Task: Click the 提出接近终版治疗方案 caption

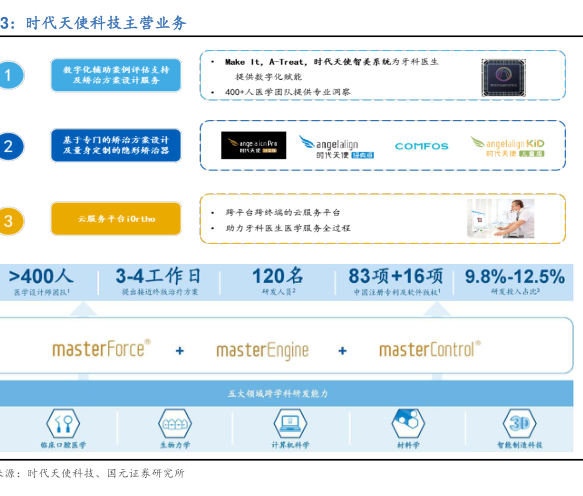Action: [x=160, y=292]
